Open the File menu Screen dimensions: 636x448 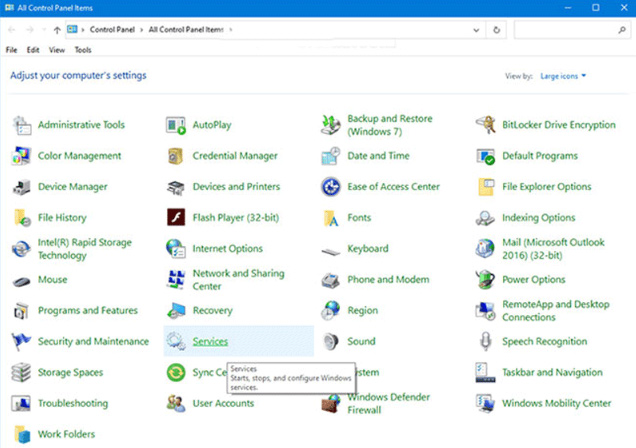coord(11,50)
